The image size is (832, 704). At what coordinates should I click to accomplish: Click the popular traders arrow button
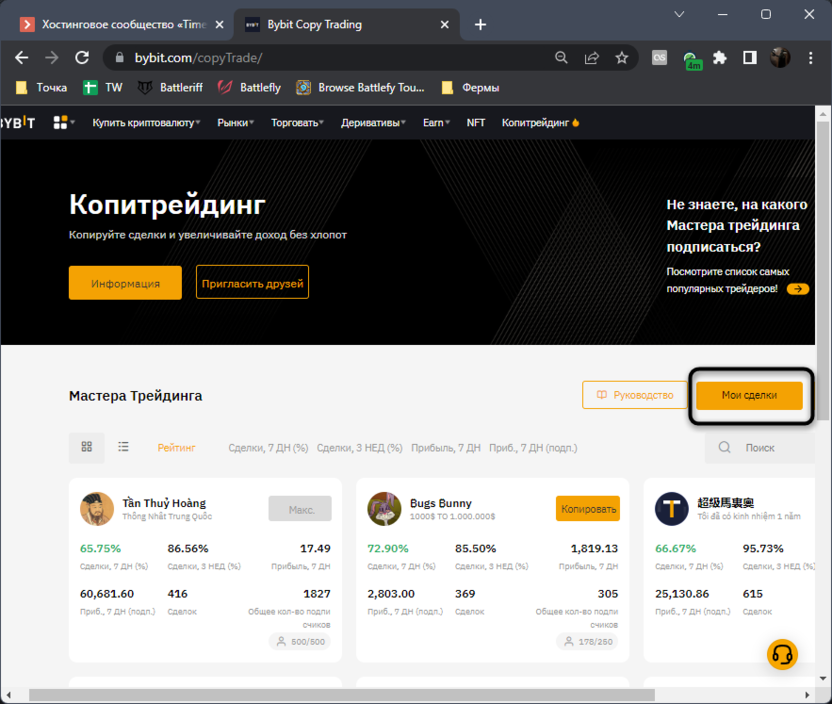[798, 289]
